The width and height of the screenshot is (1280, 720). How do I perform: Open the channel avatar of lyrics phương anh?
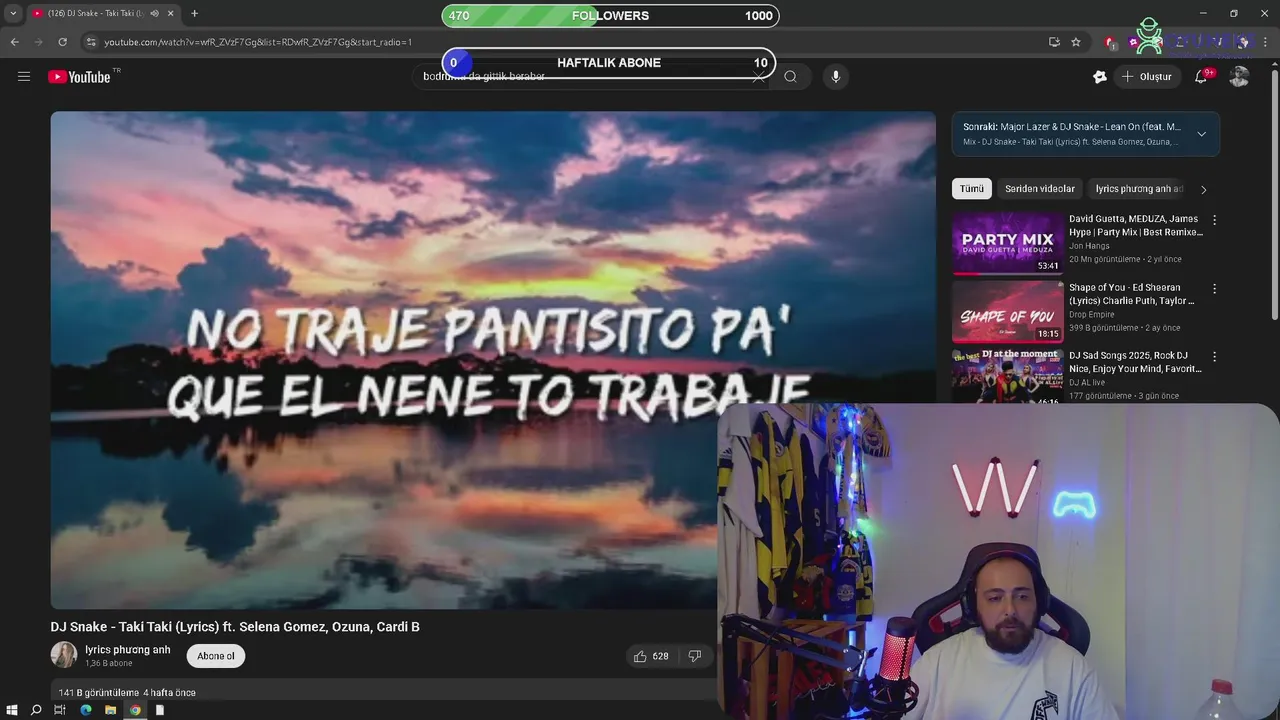(x=64, y=655)
